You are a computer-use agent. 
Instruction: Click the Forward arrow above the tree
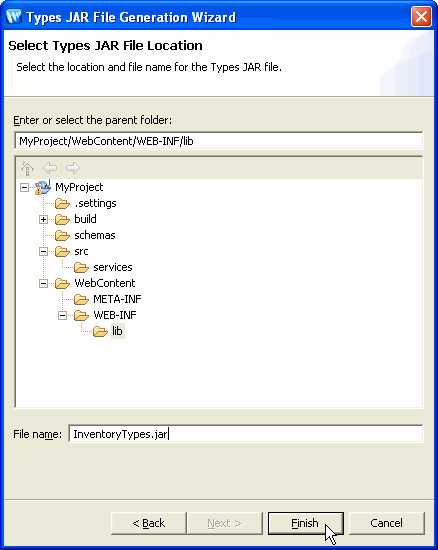pyautogui.click(x=73, y=168)
